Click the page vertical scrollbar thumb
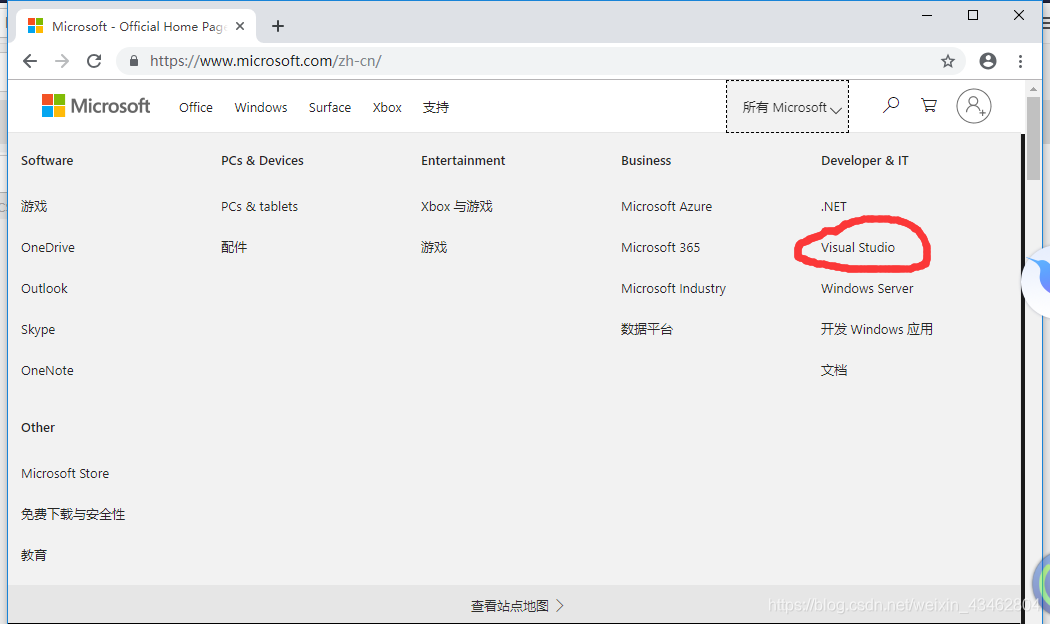The width and height of the screenshot is (1050, 624). tap(1033, 138)
